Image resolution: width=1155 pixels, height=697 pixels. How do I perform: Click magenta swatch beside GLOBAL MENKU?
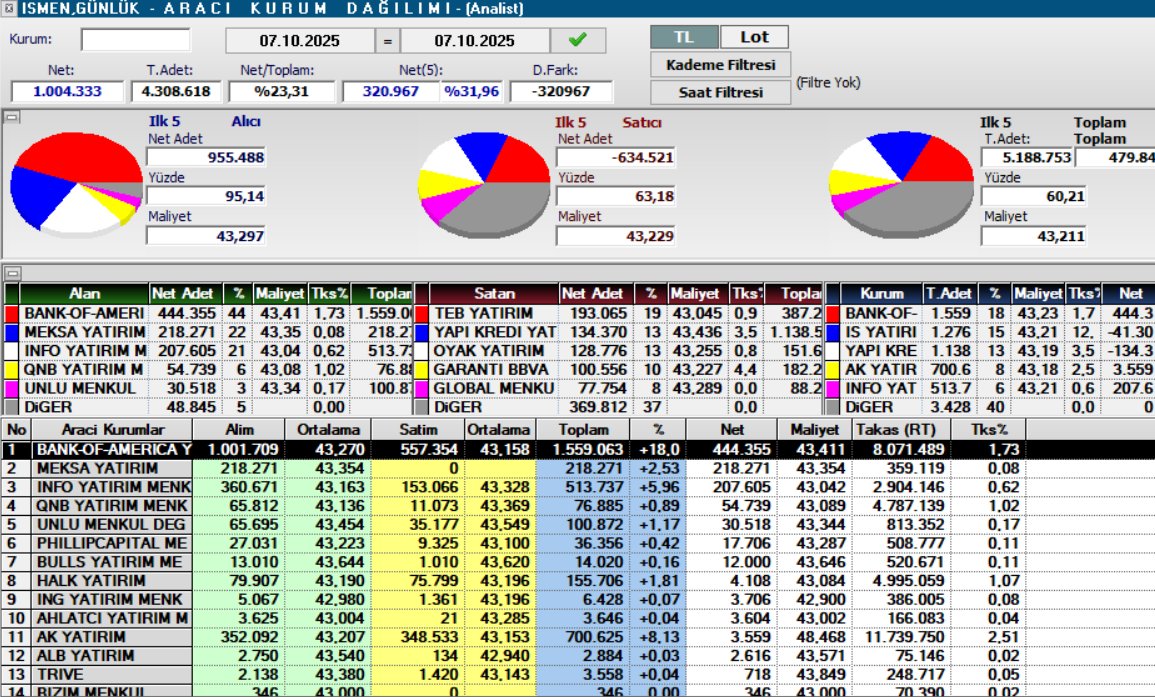pos(422,388)
